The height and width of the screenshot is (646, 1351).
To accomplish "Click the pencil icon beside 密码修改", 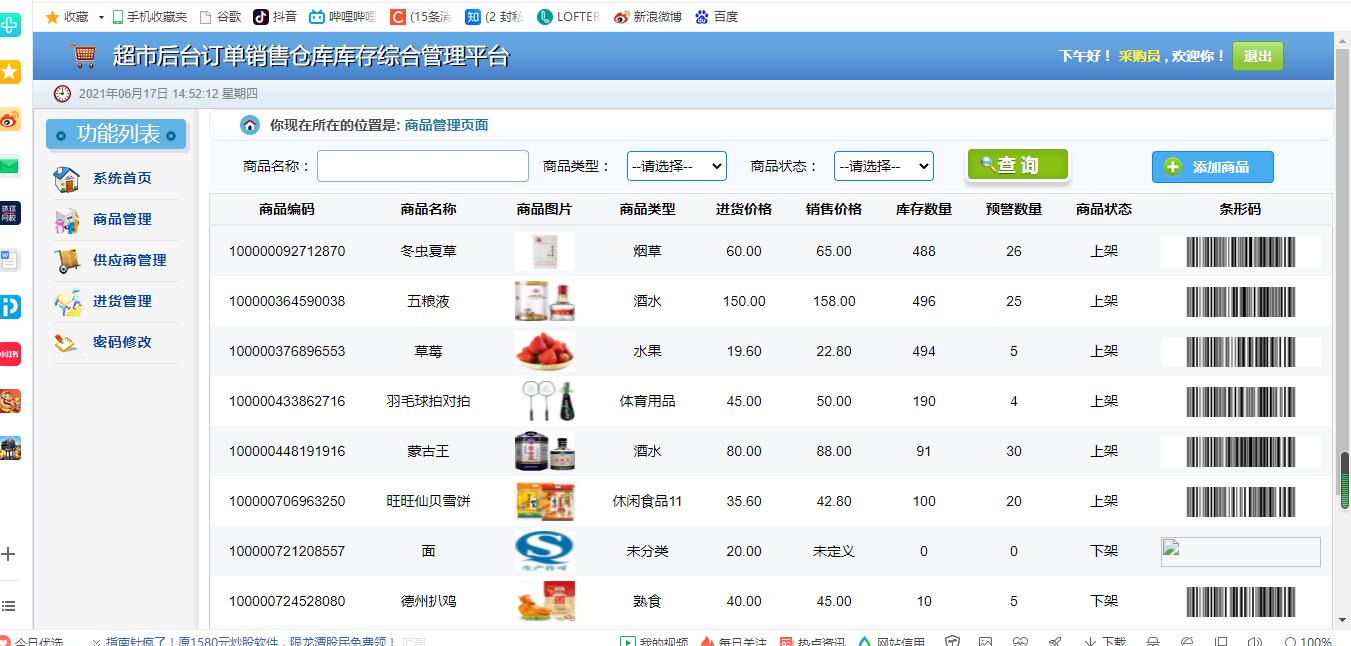I will click(66, 343).
